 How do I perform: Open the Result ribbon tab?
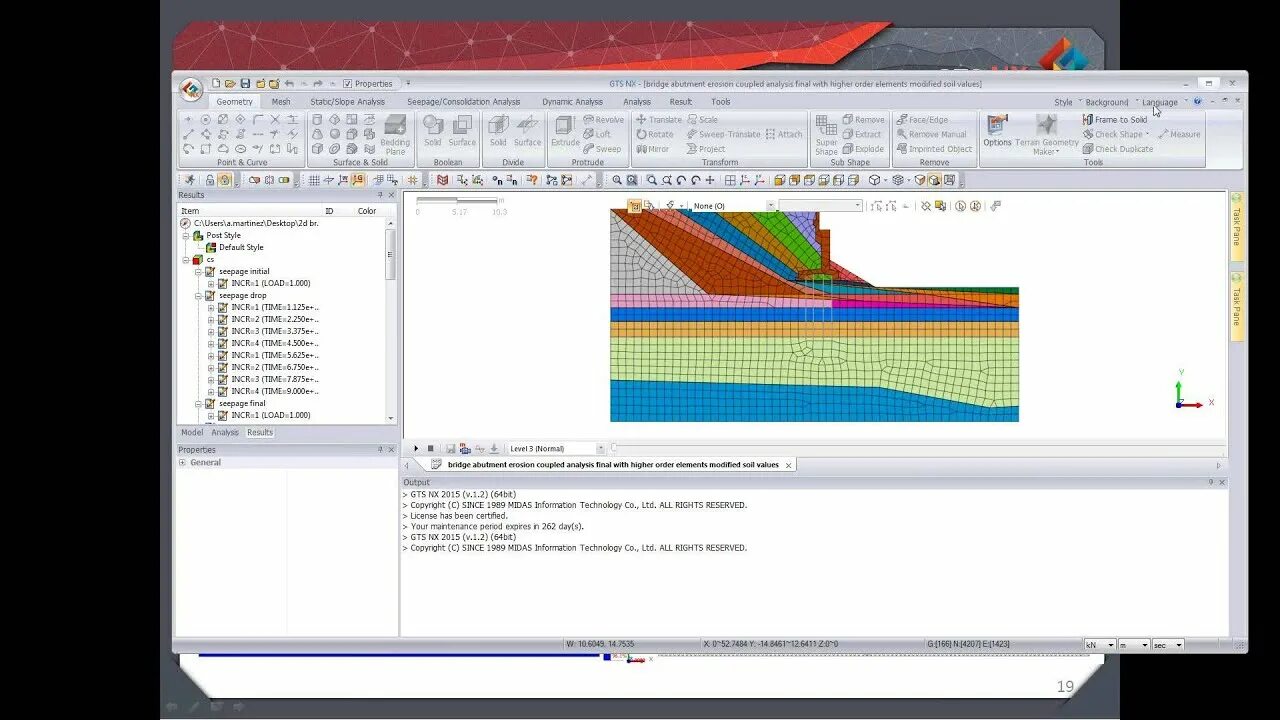(681, 102)
